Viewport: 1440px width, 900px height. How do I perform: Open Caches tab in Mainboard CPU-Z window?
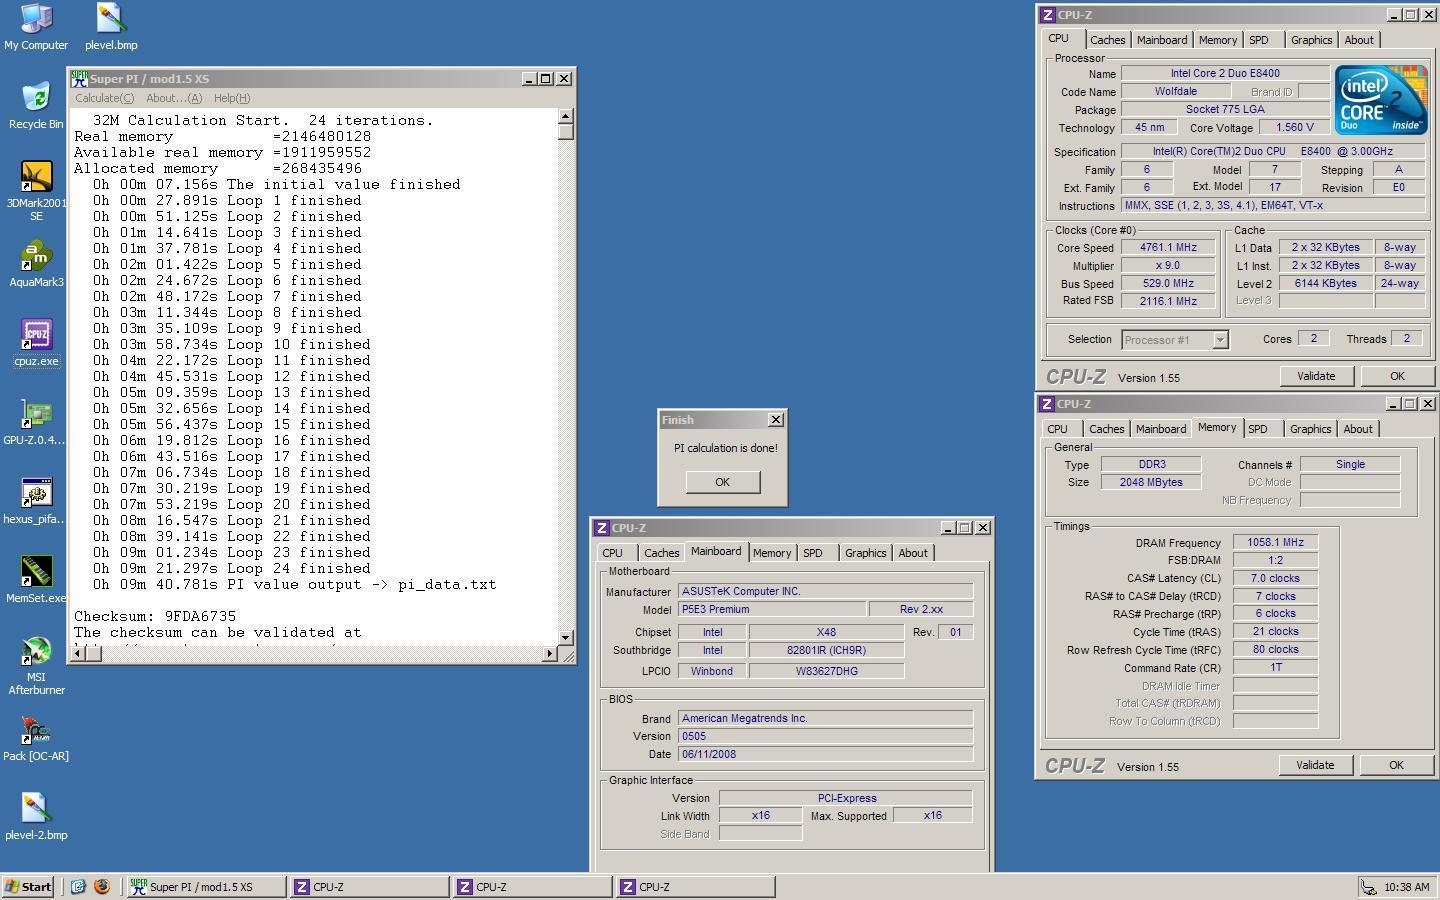click(661, 553)
